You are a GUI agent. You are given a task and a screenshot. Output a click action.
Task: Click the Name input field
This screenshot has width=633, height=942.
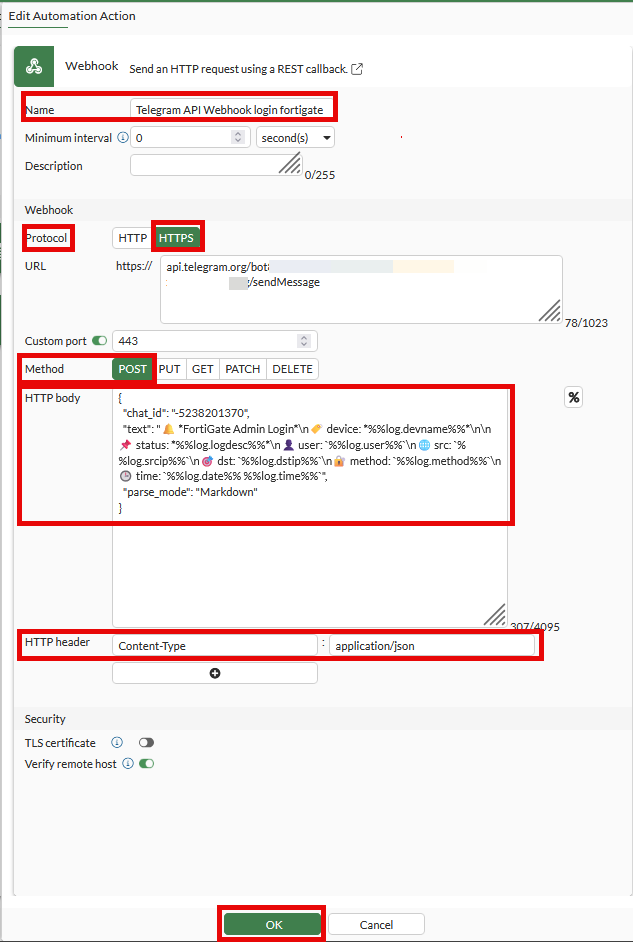(x=232, y=109)
